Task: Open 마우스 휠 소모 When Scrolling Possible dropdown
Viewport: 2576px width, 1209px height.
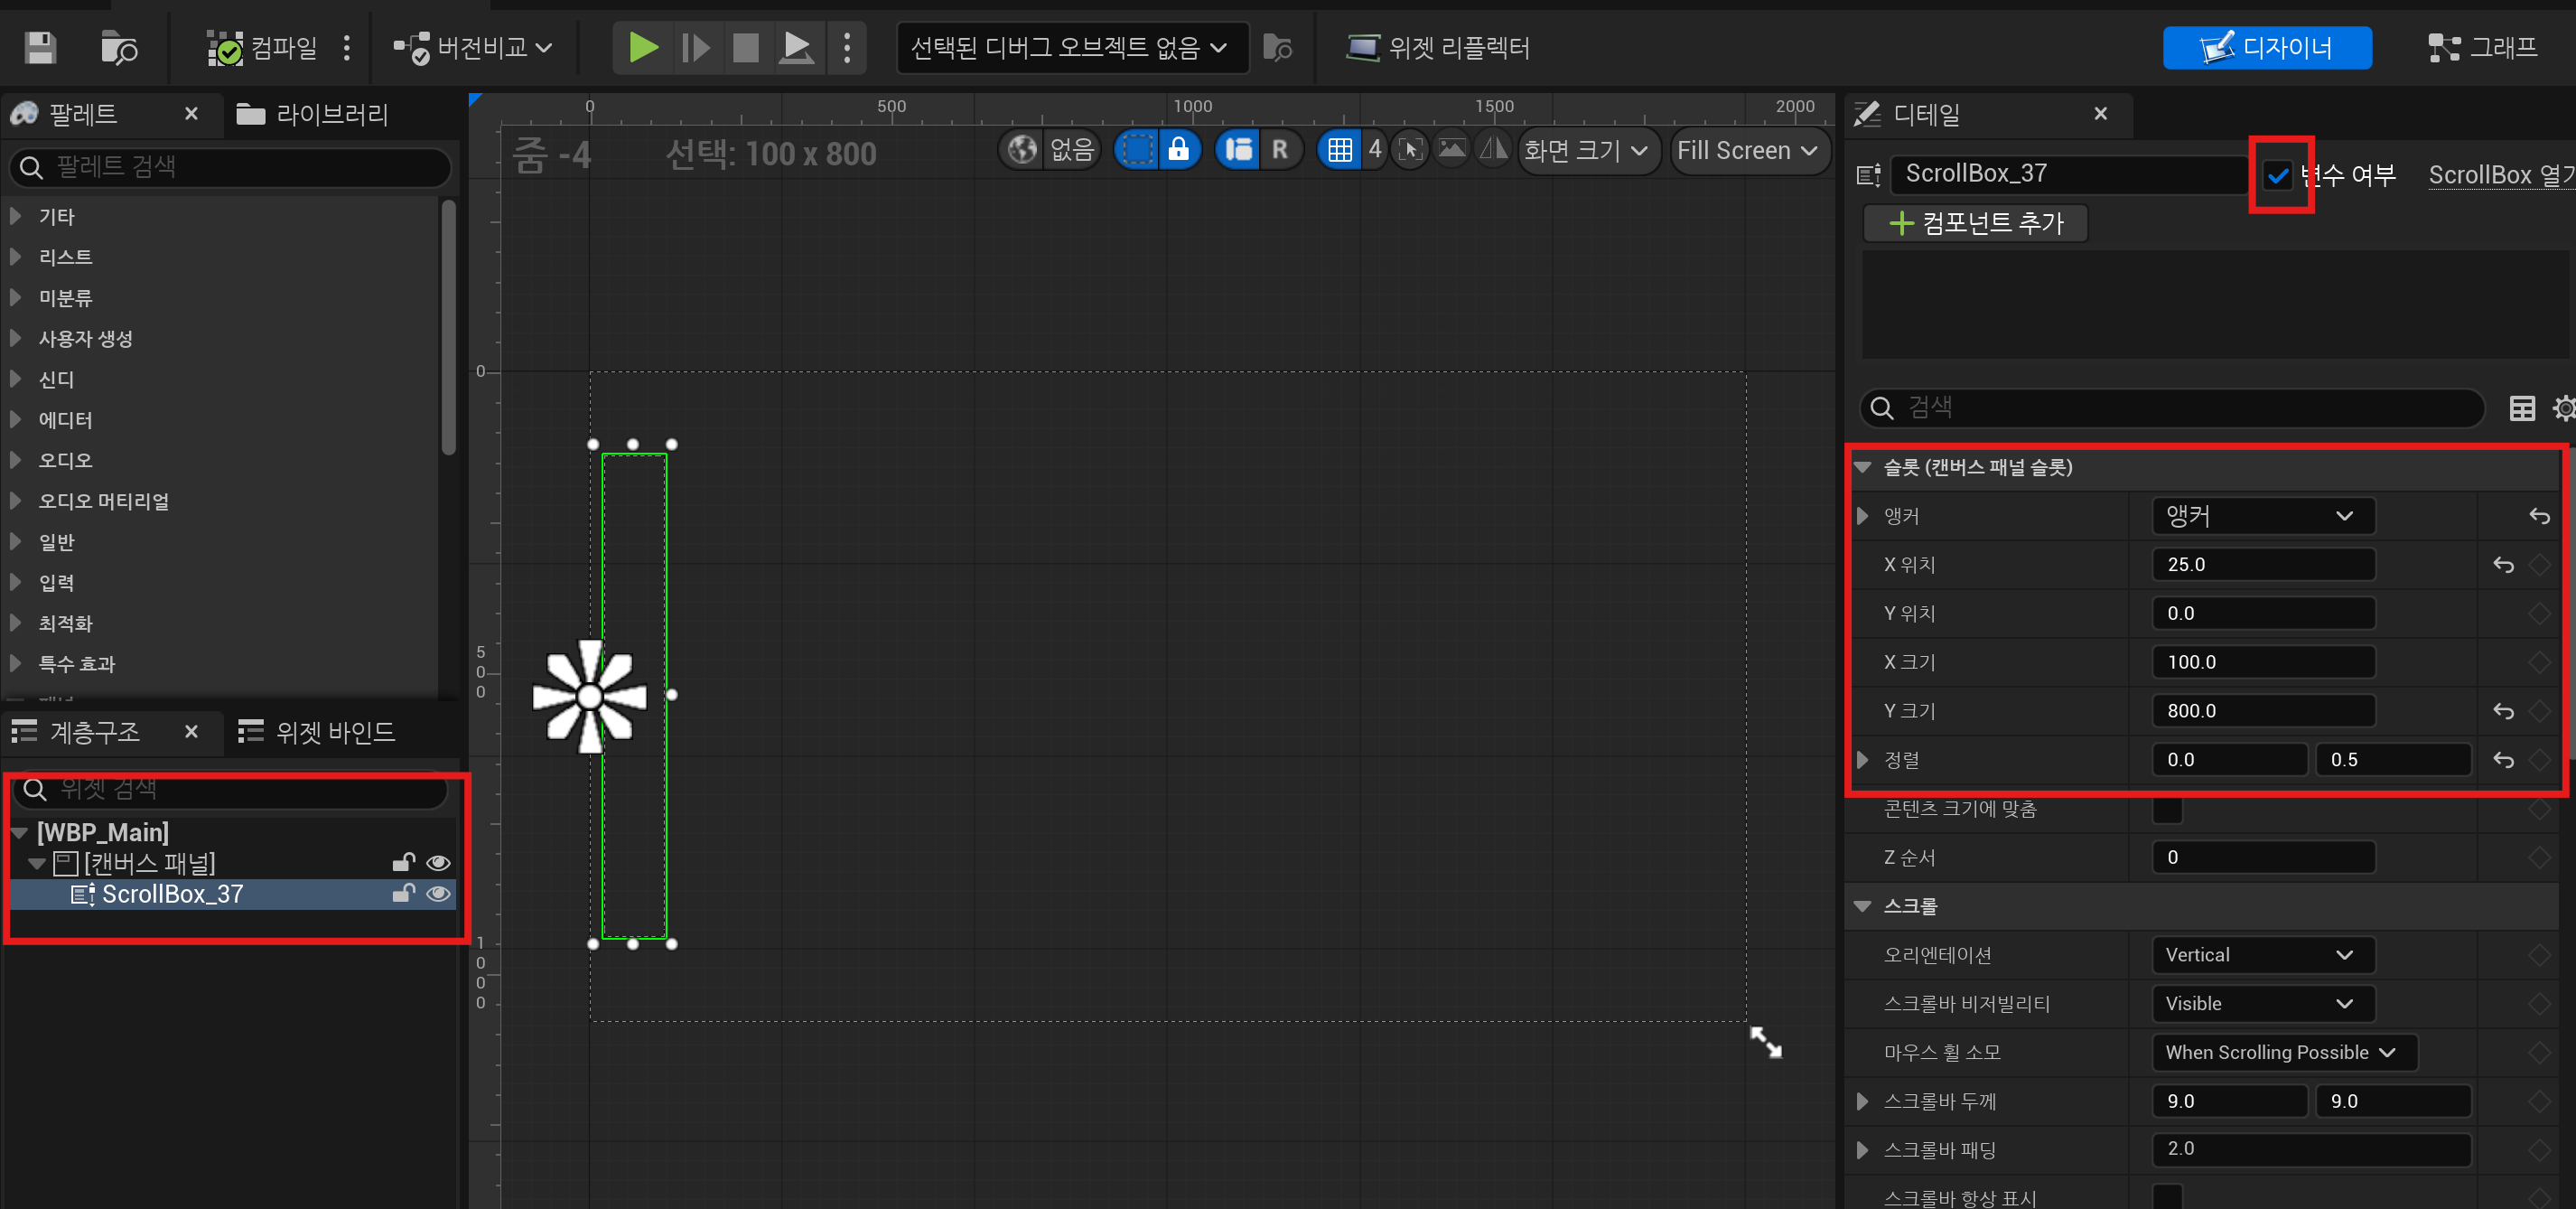Action: click(x=2284, y=1052)
